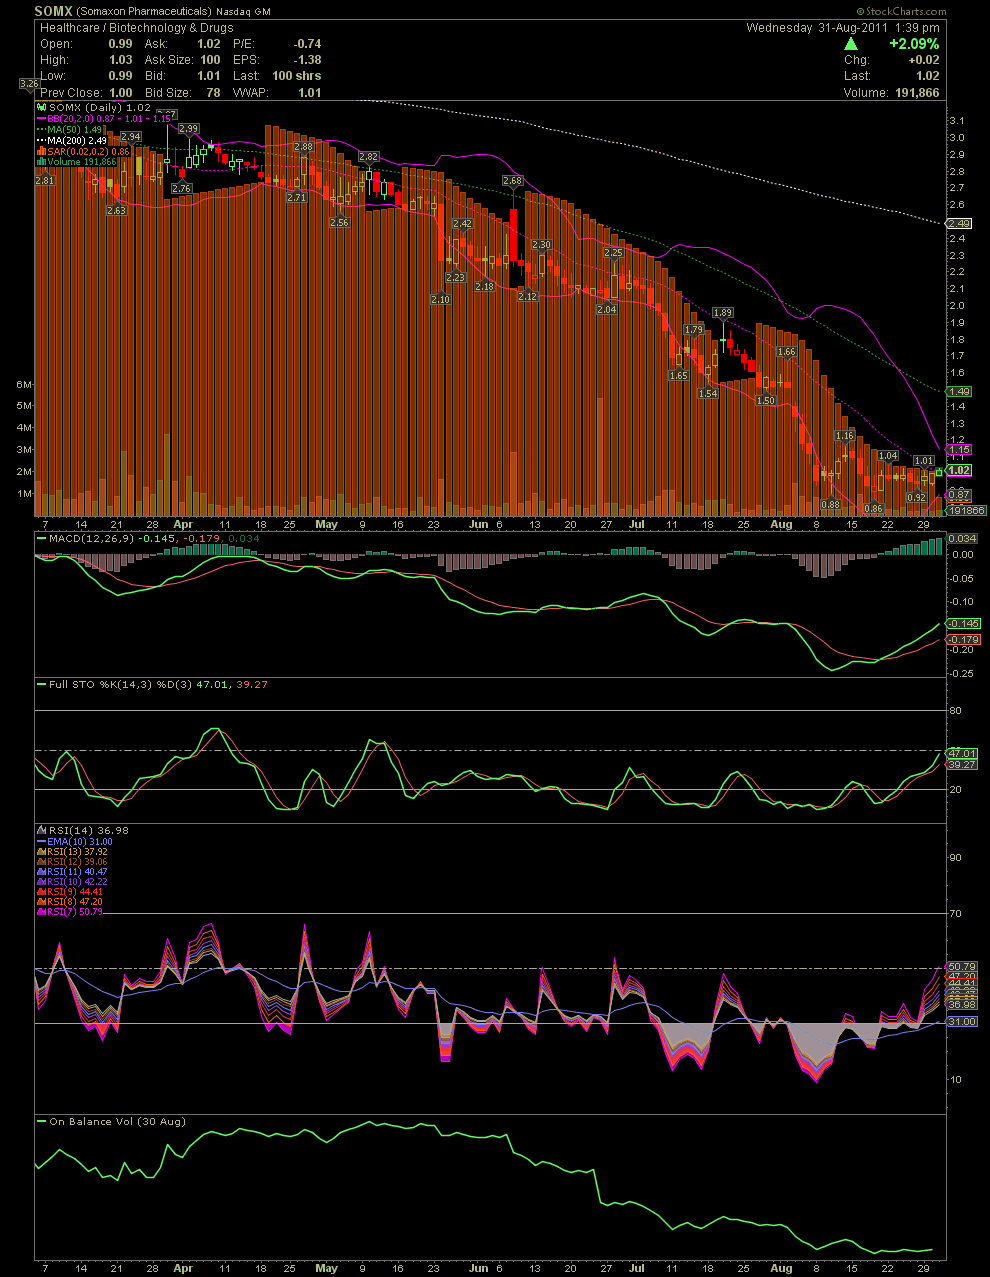Click the 3.26 price marker at left edge
The height and width of the screenshot is (1277, 990).
[29, 84]
